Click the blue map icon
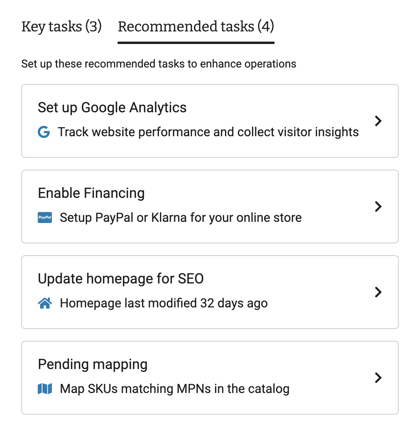This screenshot has width=420, height=435. (45, 389)
